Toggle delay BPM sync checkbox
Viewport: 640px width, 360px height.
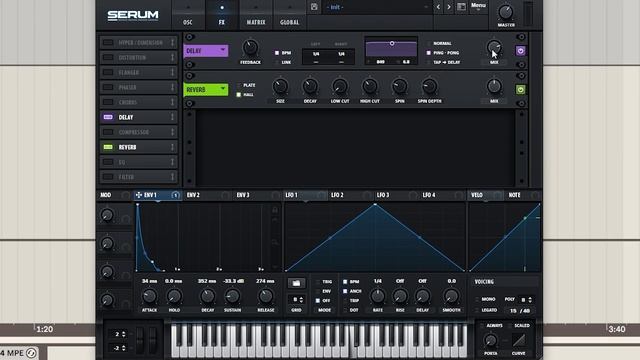point(277,53)
